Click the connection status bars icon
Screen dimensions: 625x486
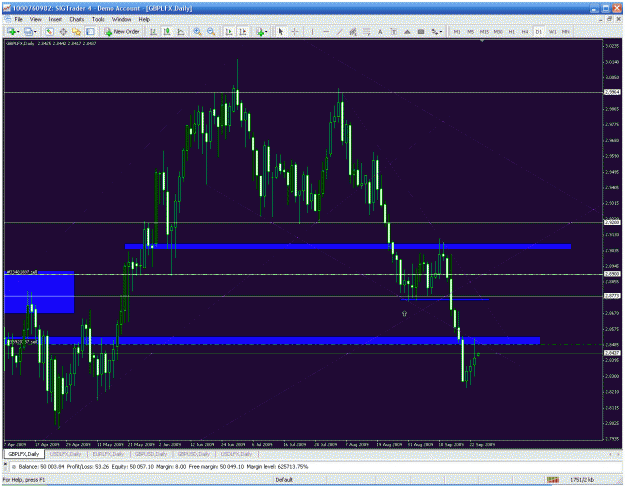tap(552, 480)
